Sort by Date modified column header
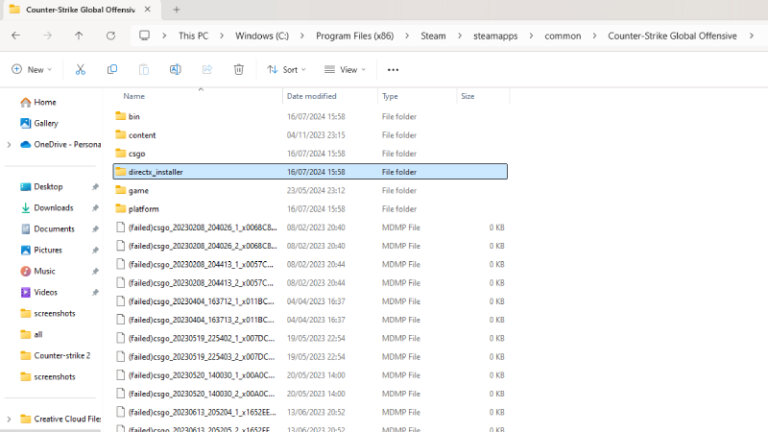Screen dimensions: 768x432 (x=312, y=96)
